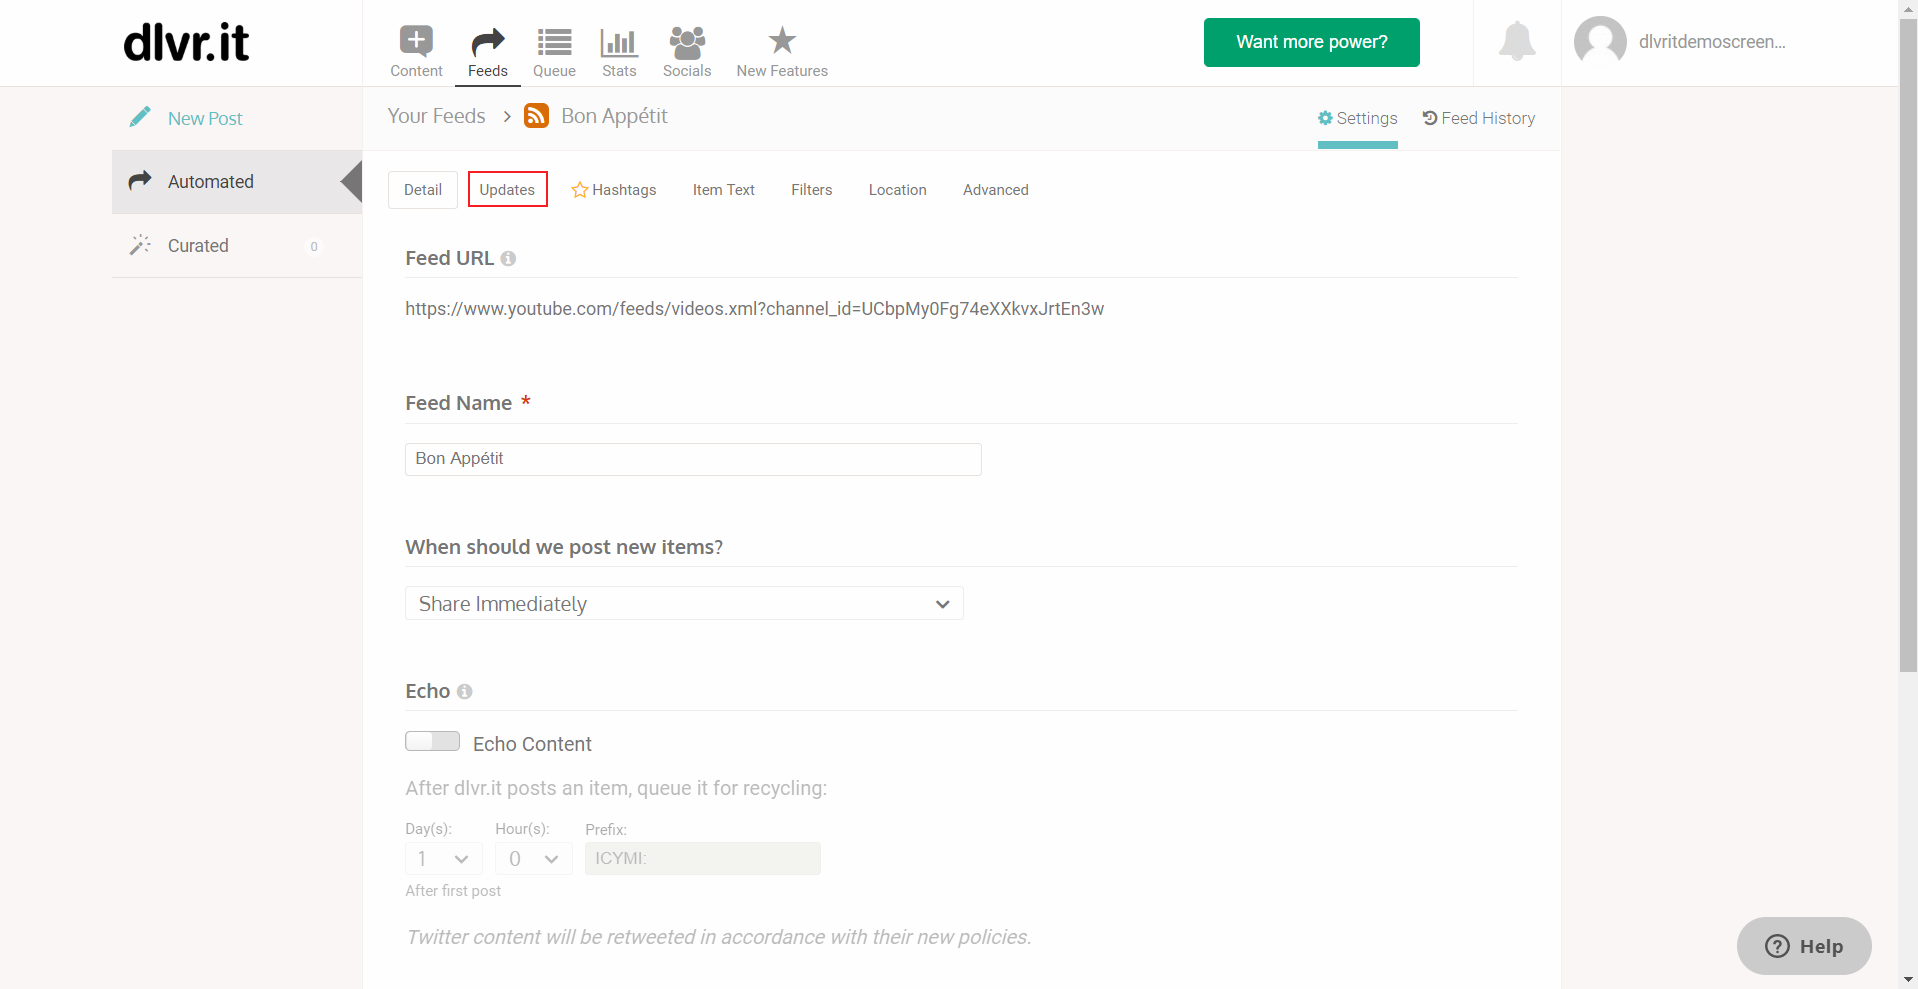Viewport: 1918px width, 989px height.
Task: View the Stats chart icon
Action: click(619, 42)
